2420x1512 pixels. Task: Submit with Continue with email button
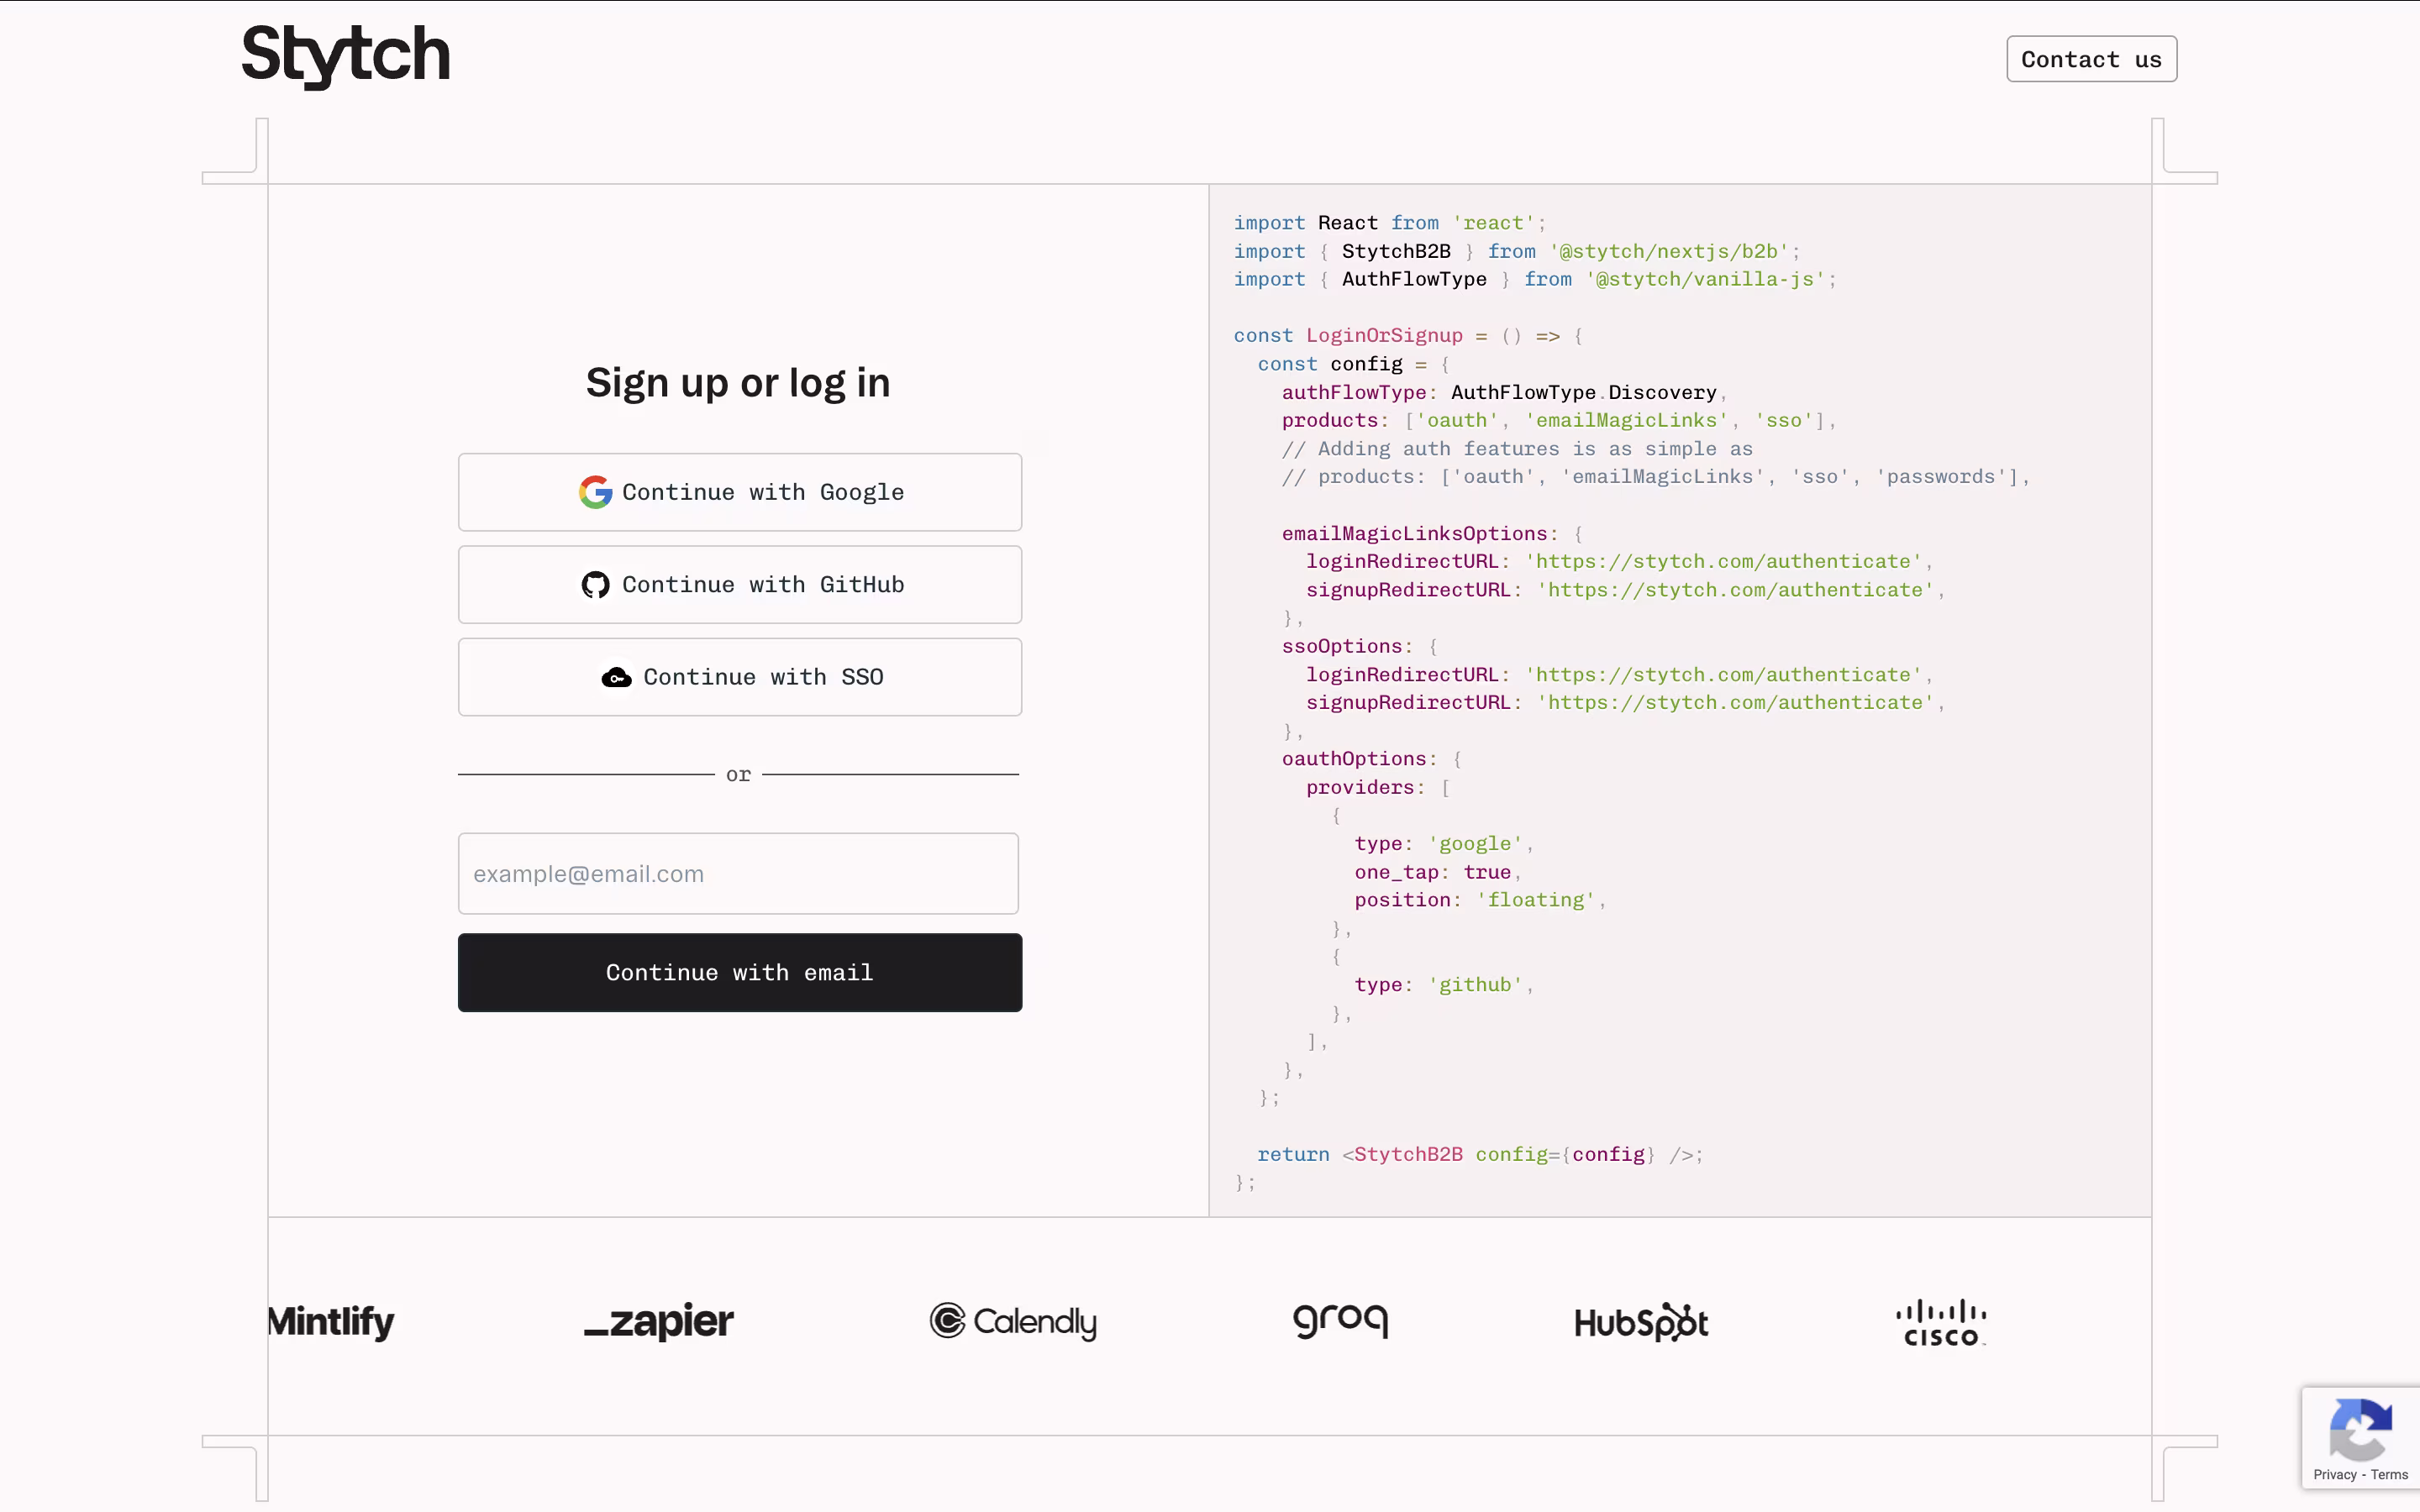point(740,973)
